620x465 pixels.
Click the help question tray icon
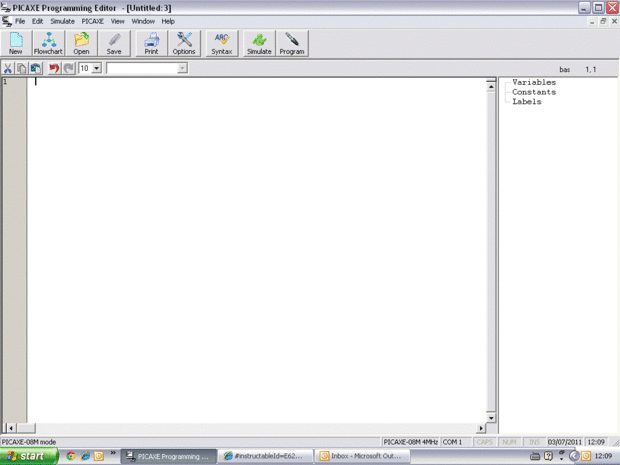point(548,456)
